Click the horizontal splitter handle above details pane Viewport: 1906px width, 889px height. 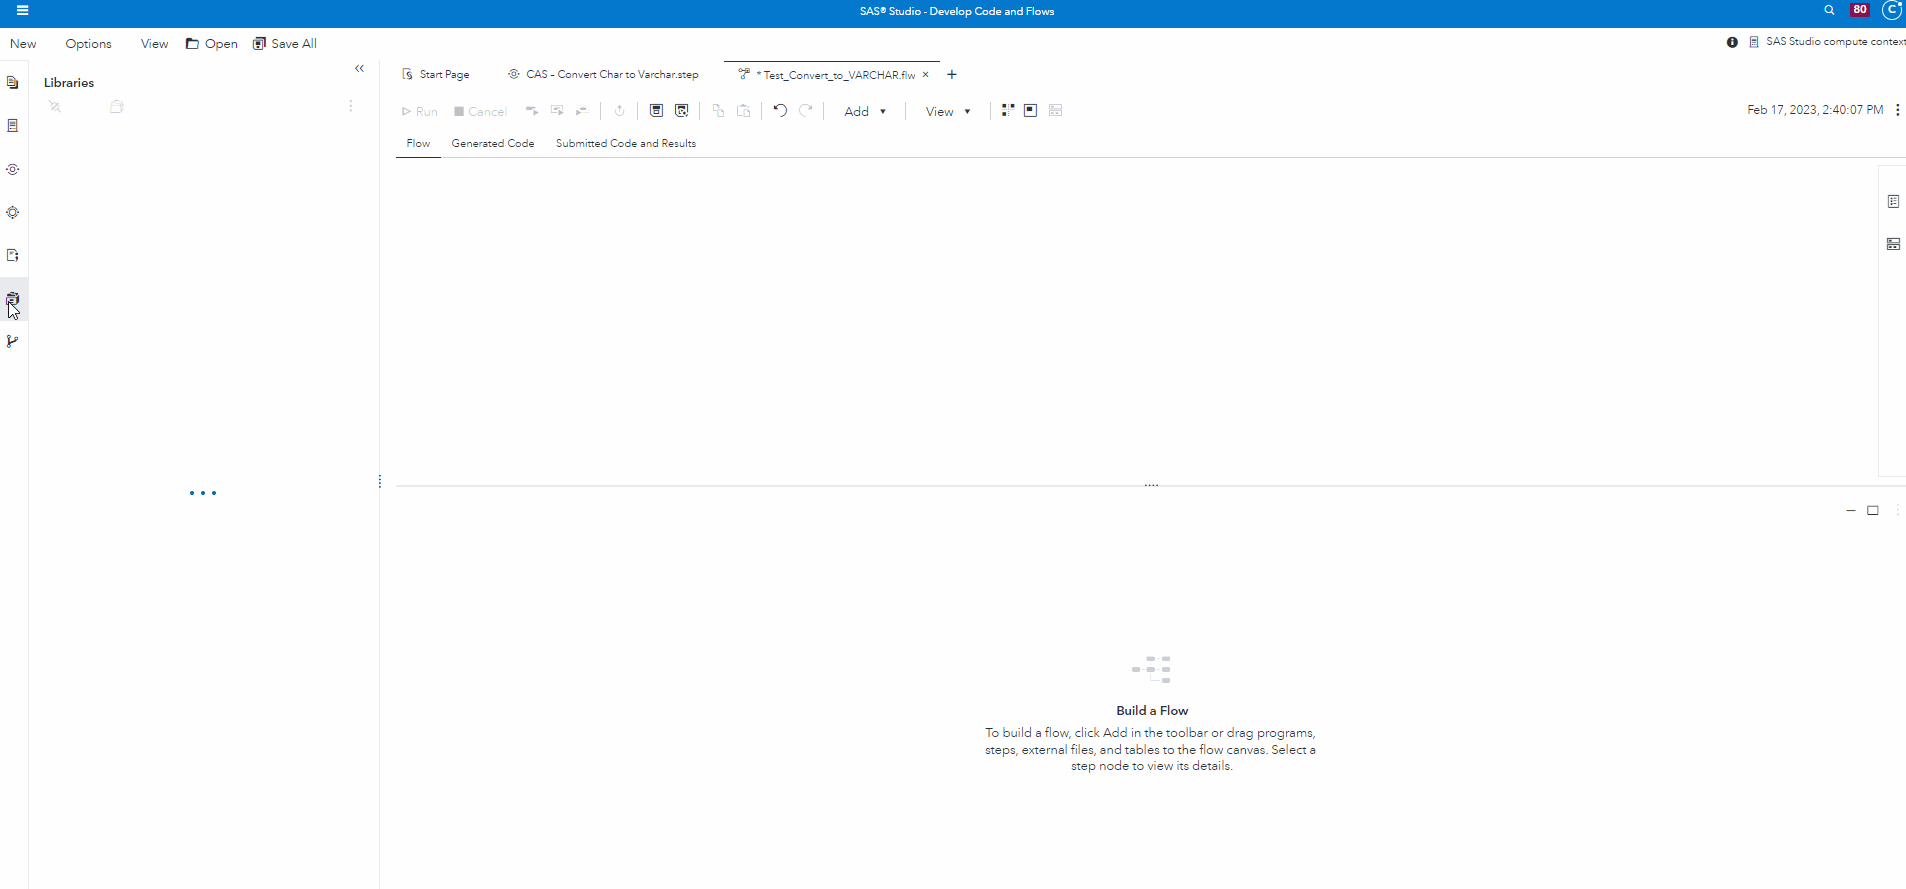click(1151, 485)
